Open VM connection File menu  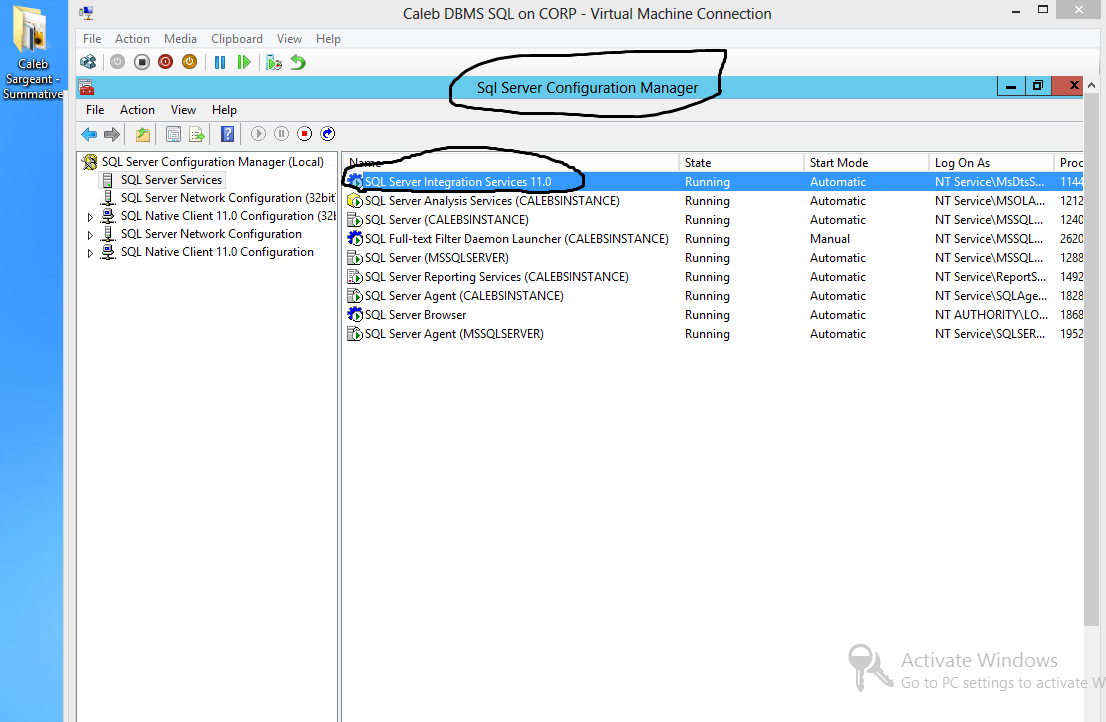tap(92, 39)
